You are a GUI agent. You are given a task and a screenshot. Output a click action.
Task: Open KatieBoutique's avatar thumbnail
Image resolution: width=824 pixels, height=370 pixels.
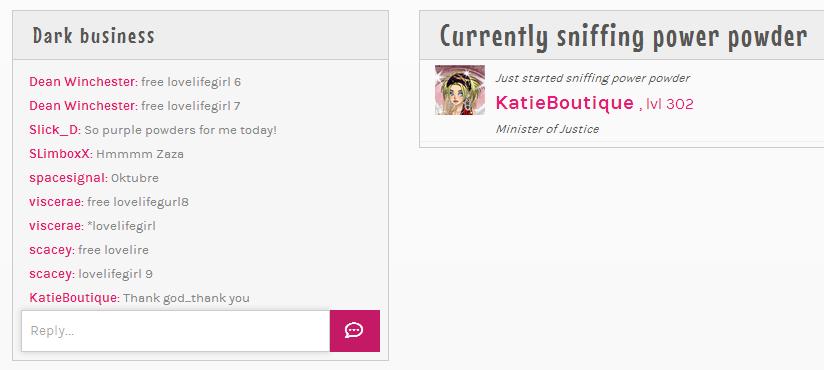460,90
